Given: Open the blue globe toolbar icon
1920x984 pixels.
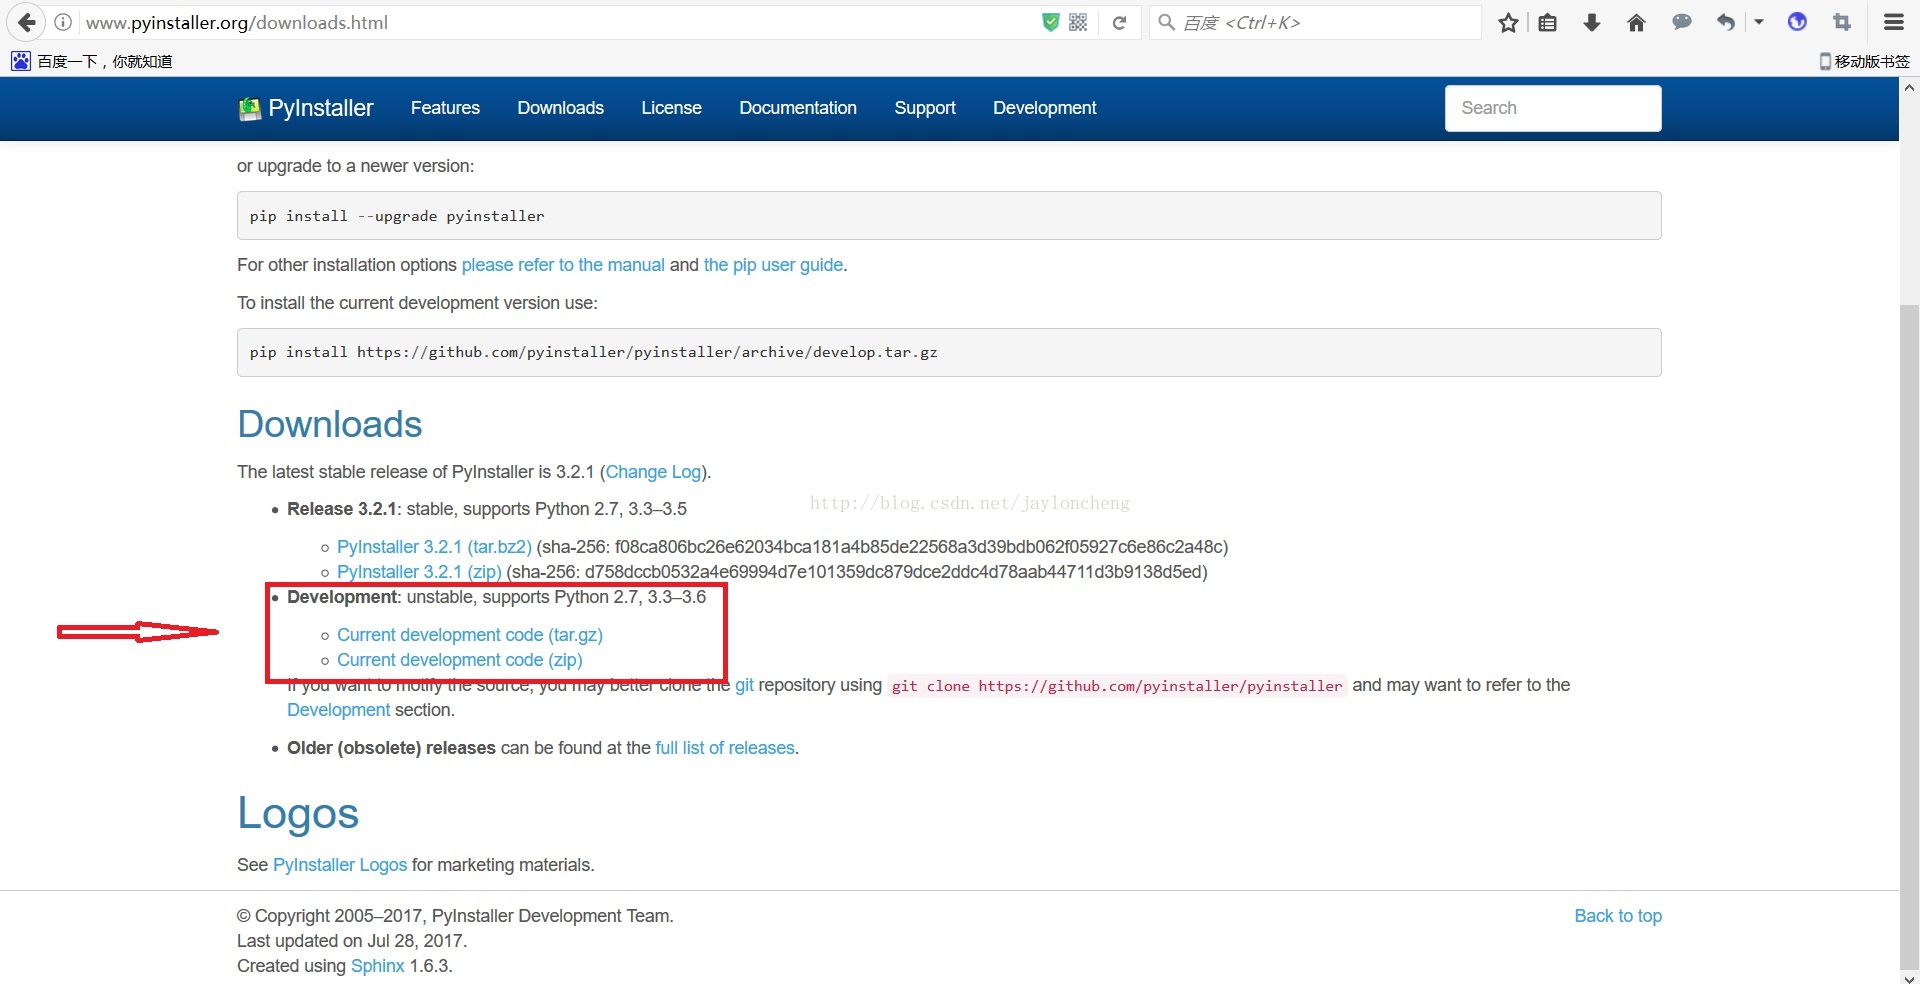Looking at the screenshot, I should pyautogui.click(x=1797, y=22).
